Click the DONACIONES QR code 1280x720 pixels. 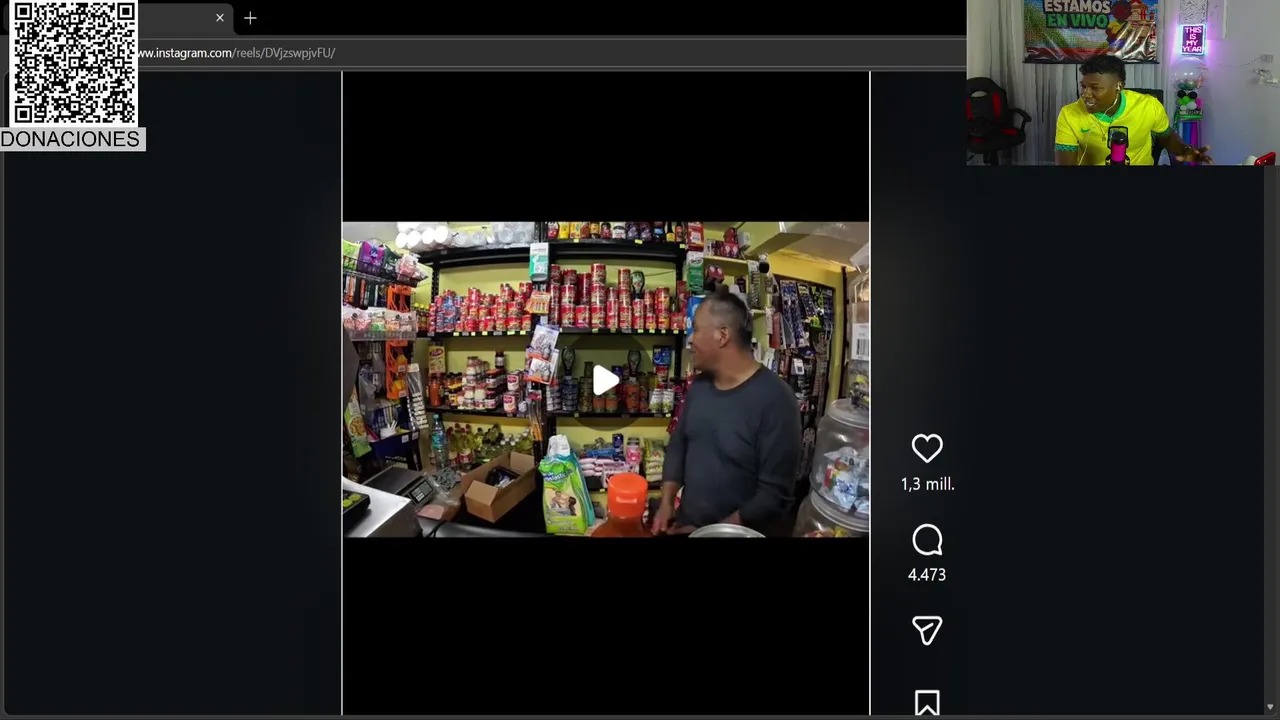(x=73, y=63)
